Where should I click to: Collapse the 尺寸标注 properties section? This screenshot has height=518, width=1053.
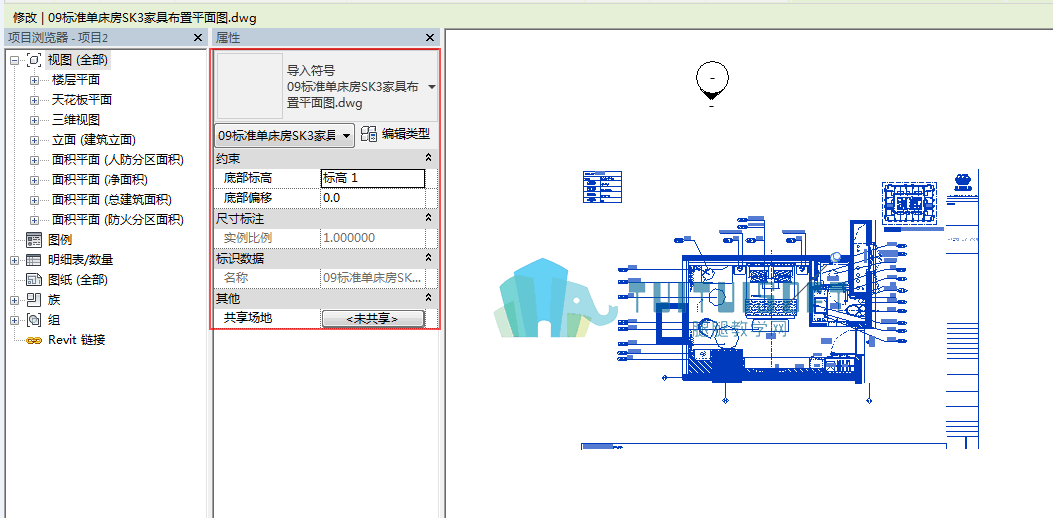click(428, 218)
